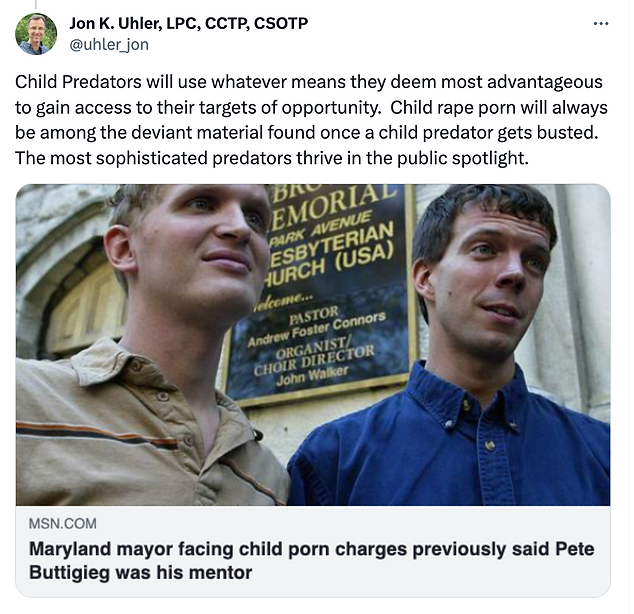Open the display name Jon K. Uhler, LPC, CCTP, CSOTP
Viewport: 634px width, 614px height.
pyautogui.click(x=188, y=23)
